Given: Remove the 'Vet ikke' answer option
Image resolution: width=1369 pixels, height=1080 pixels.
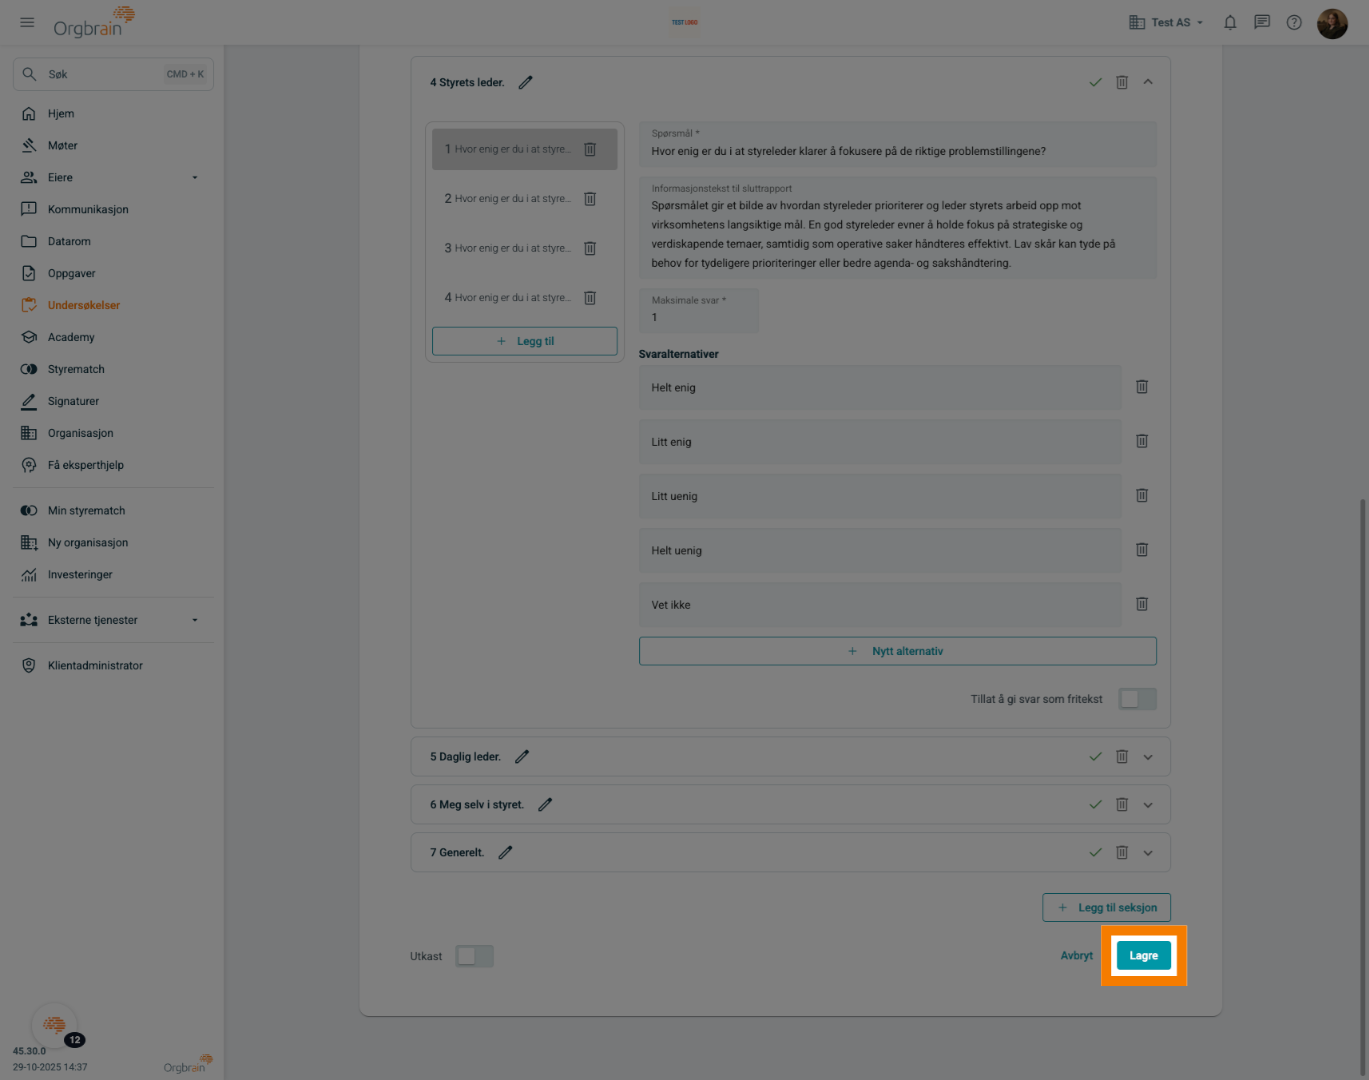Looking at the screenshot, I should (1142, 604).
